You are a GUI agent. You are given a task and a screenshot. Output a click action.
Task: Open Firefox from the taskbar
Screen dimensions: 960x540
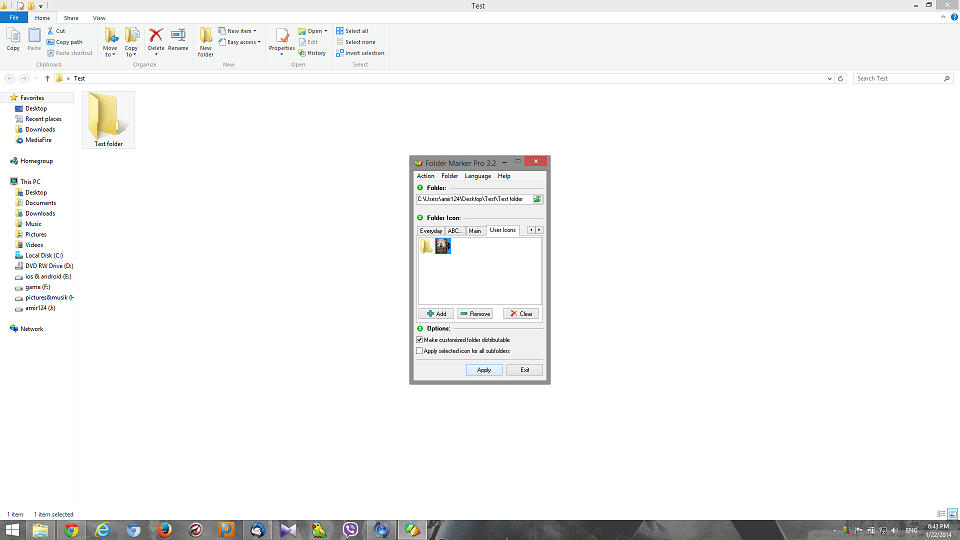(164, 530)
